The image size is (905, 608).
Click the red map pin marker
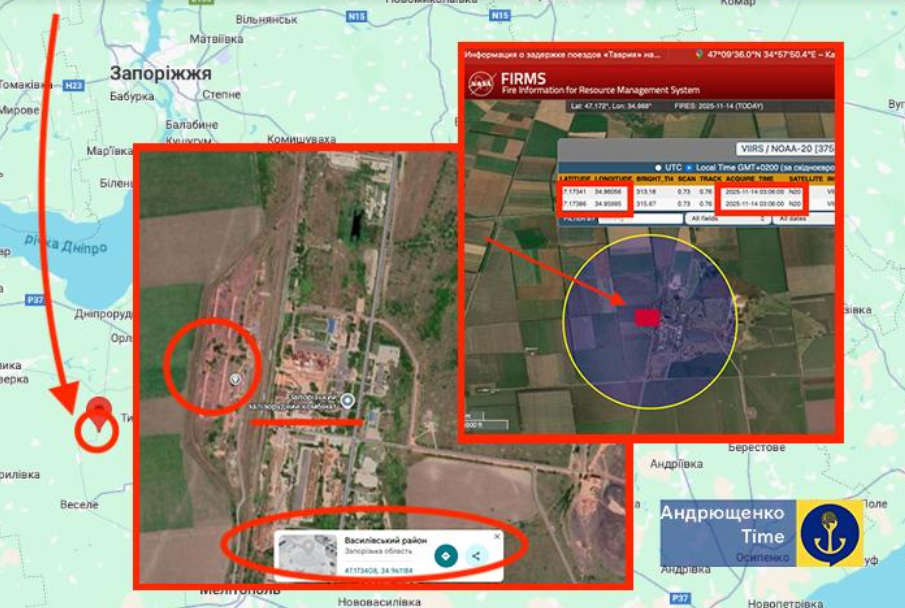(x=98, y=409)
